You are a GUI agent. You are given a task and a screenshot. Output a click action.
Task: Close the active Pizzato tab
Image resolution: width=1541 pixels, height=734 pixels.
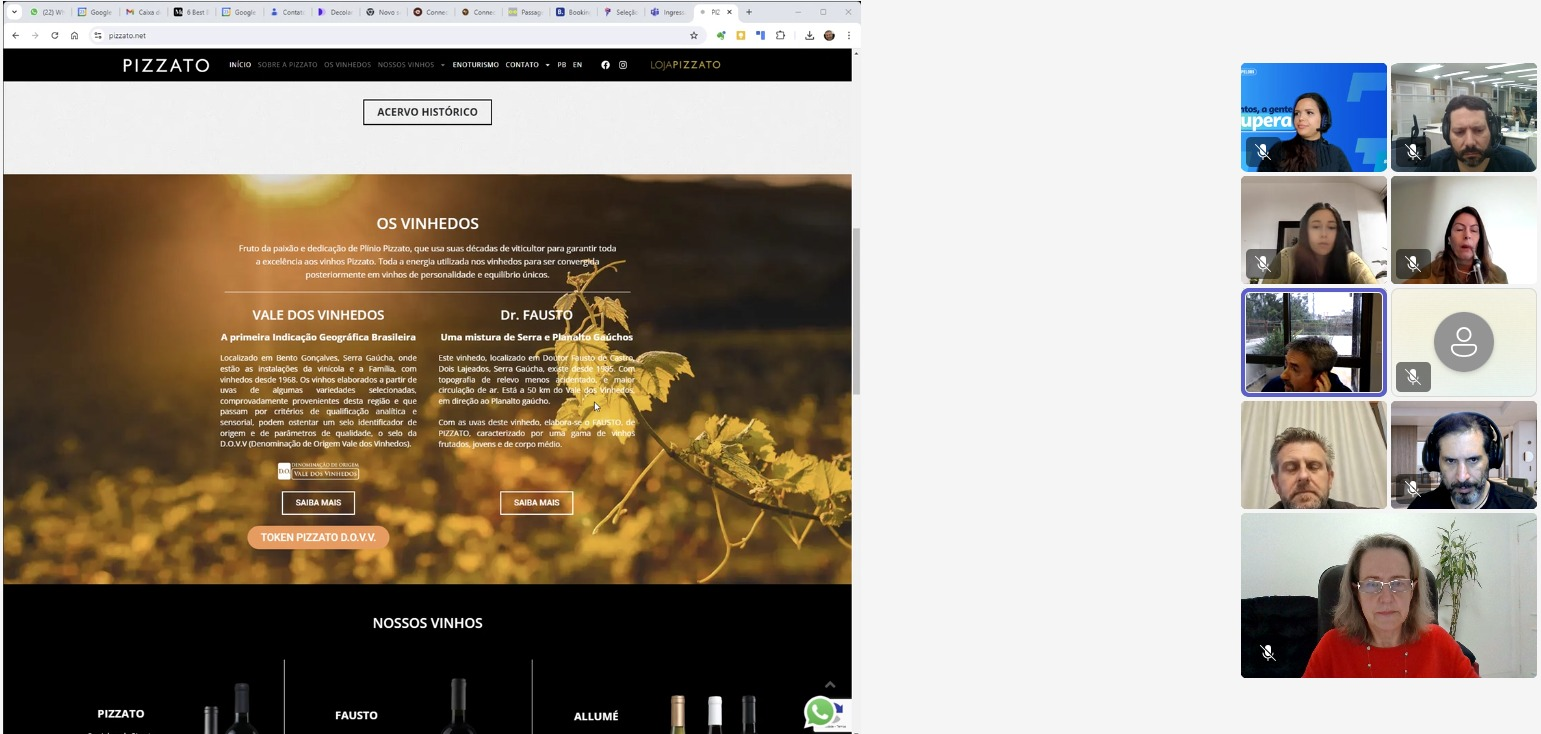pos(729,12)
